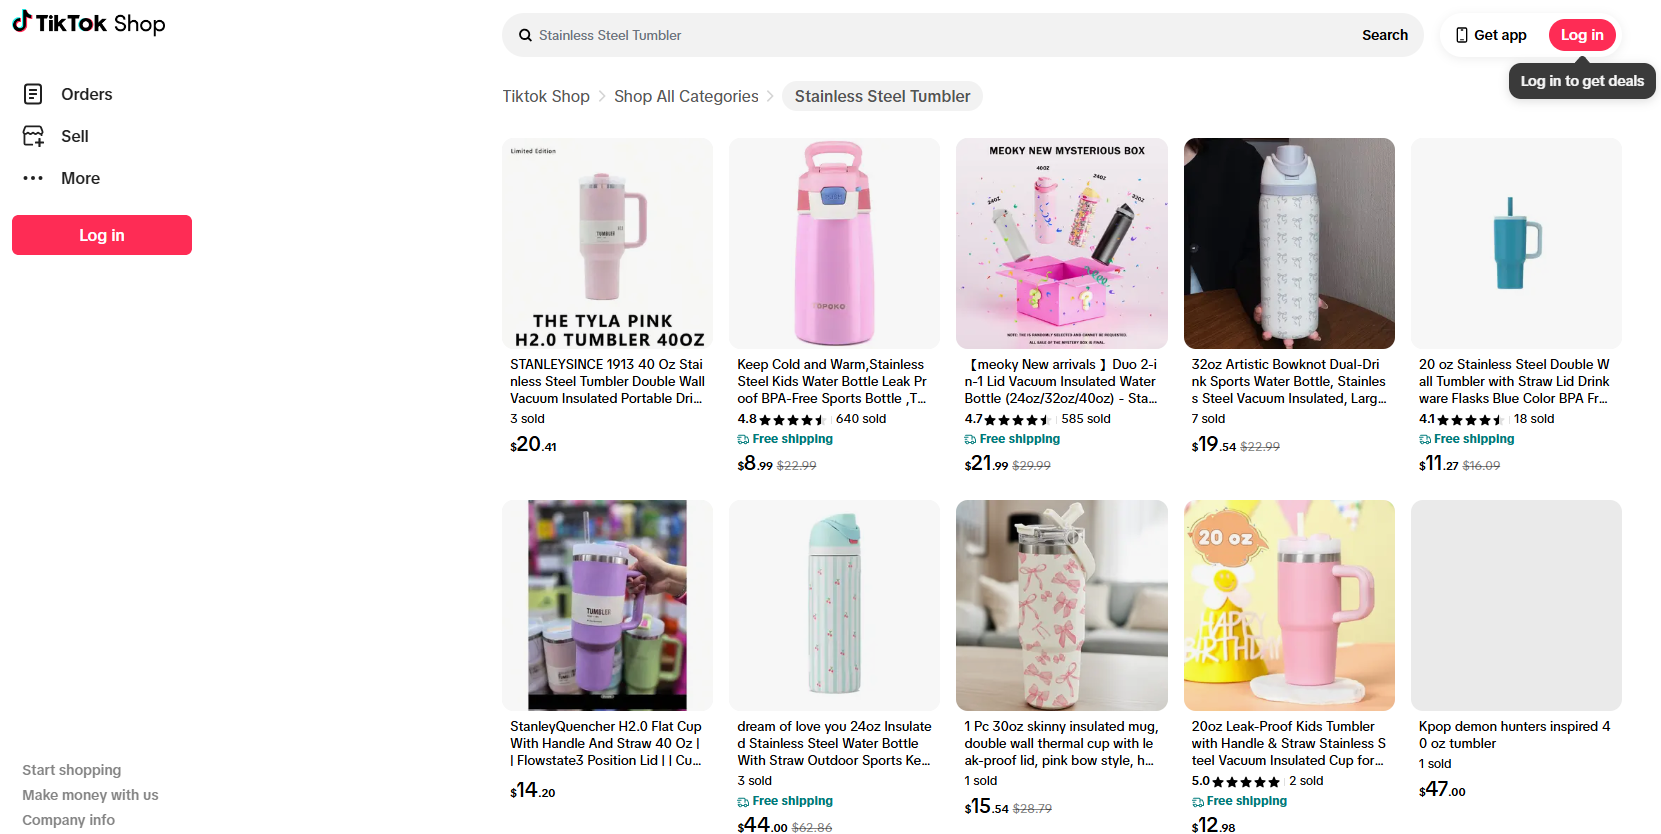The image size is (1661, 834).
Task: Click the red Log in button in sidebar
Action: (102, 235)
